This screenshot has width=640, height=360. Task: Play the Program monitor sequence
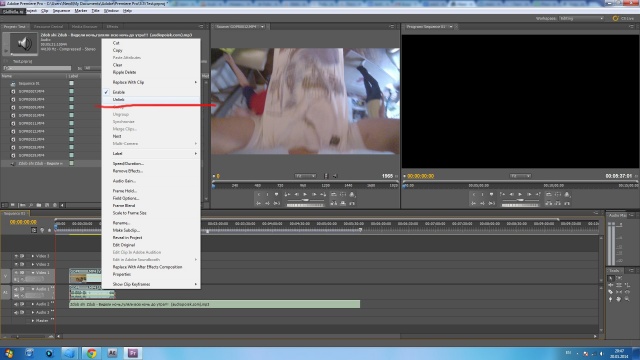(520, 195)
